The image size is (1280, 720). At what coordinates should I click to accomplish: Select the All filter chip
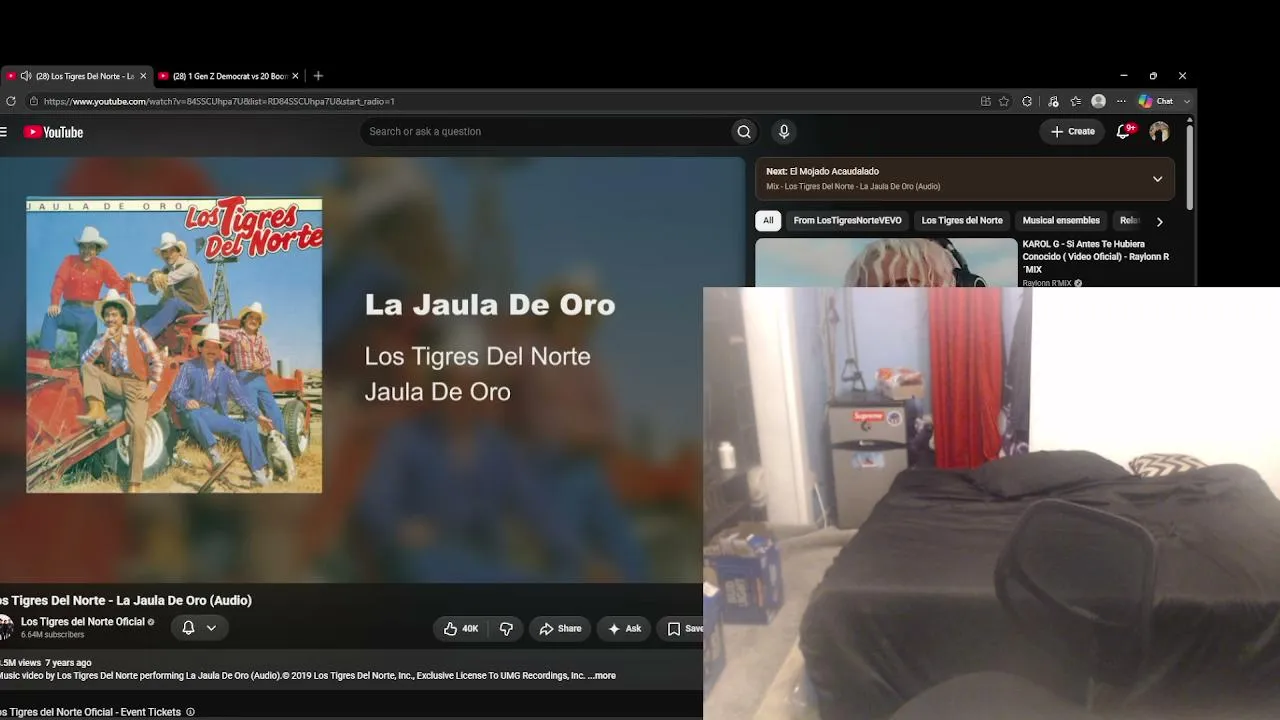(768, 220)
